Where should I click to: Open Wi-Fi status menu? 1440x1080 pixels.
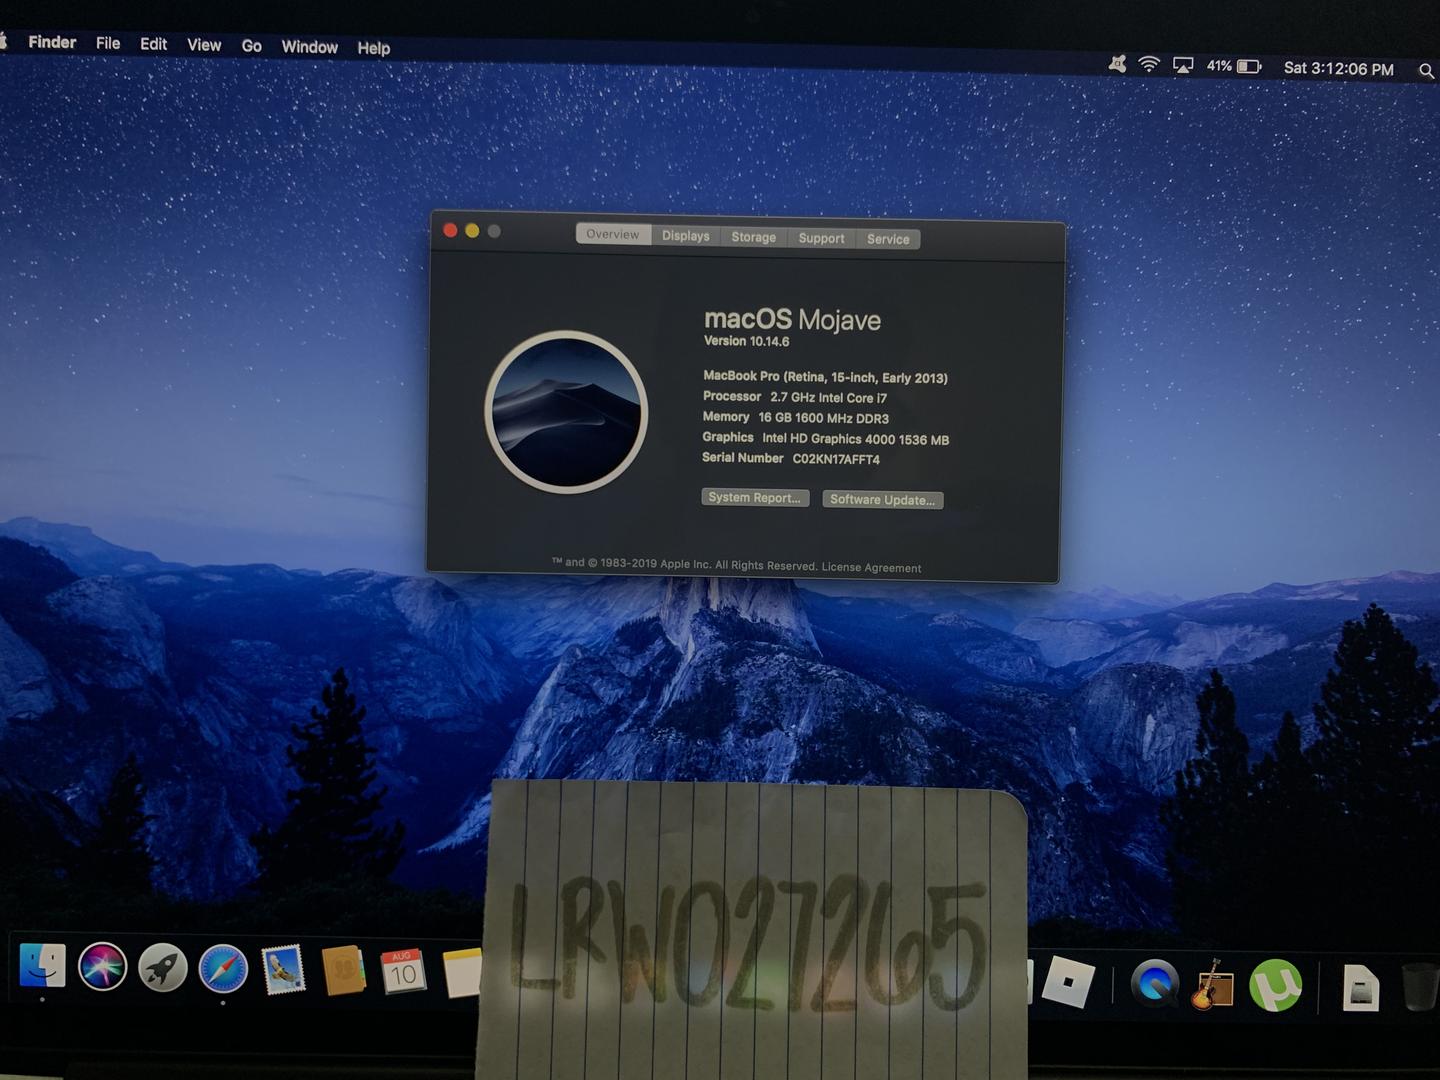(1149, 65)
